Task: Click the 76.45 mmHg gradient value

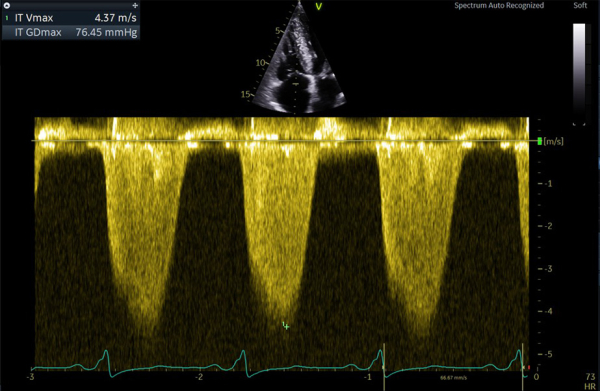Action: coord(106,32)
